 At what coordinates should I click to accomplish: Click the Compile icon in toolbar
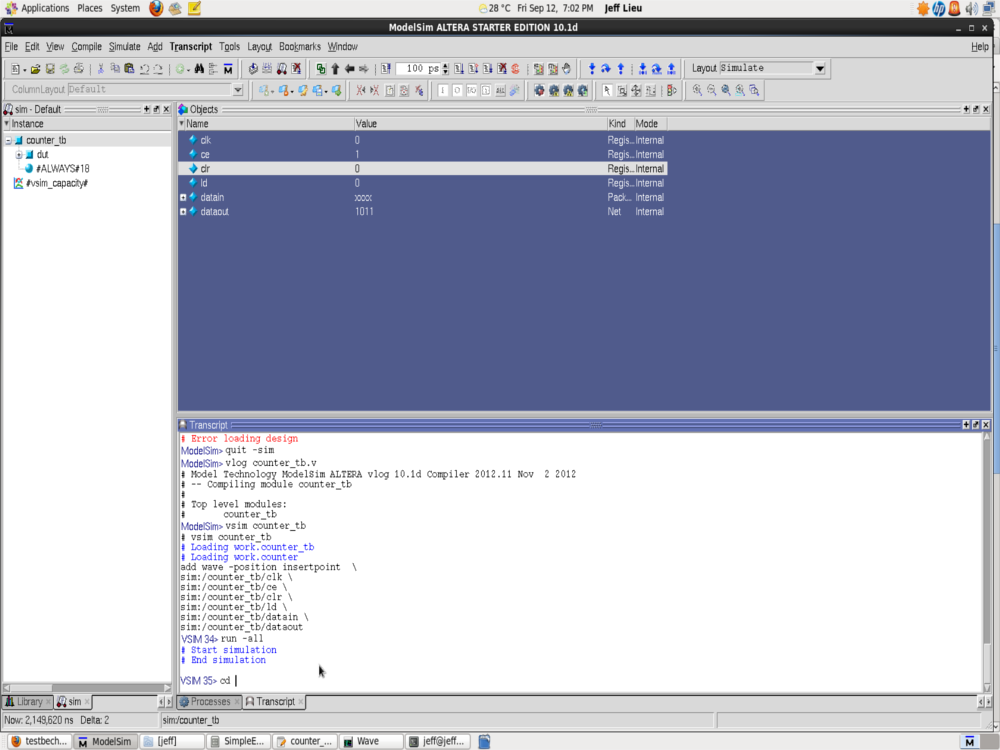(x=253, y=69)
